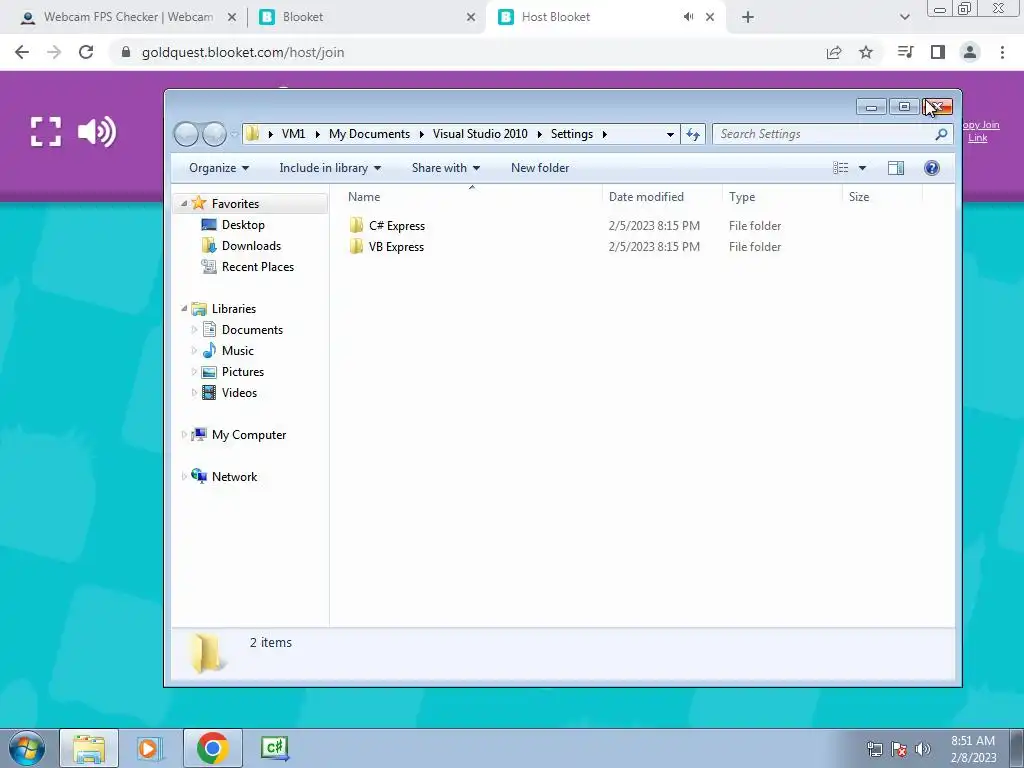Select the Pictures library

click(242, 372)
